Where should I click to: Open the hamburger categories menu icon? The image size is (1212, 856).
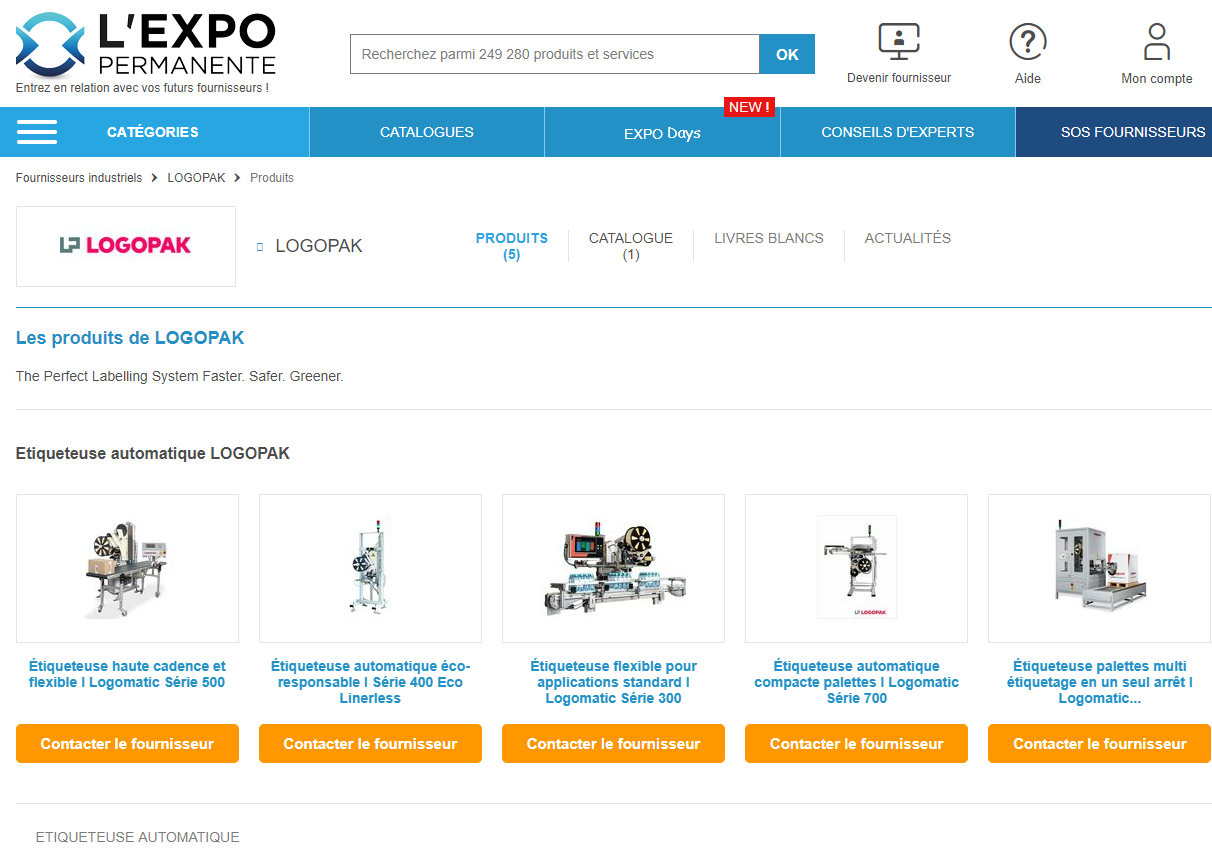[37, 132]
